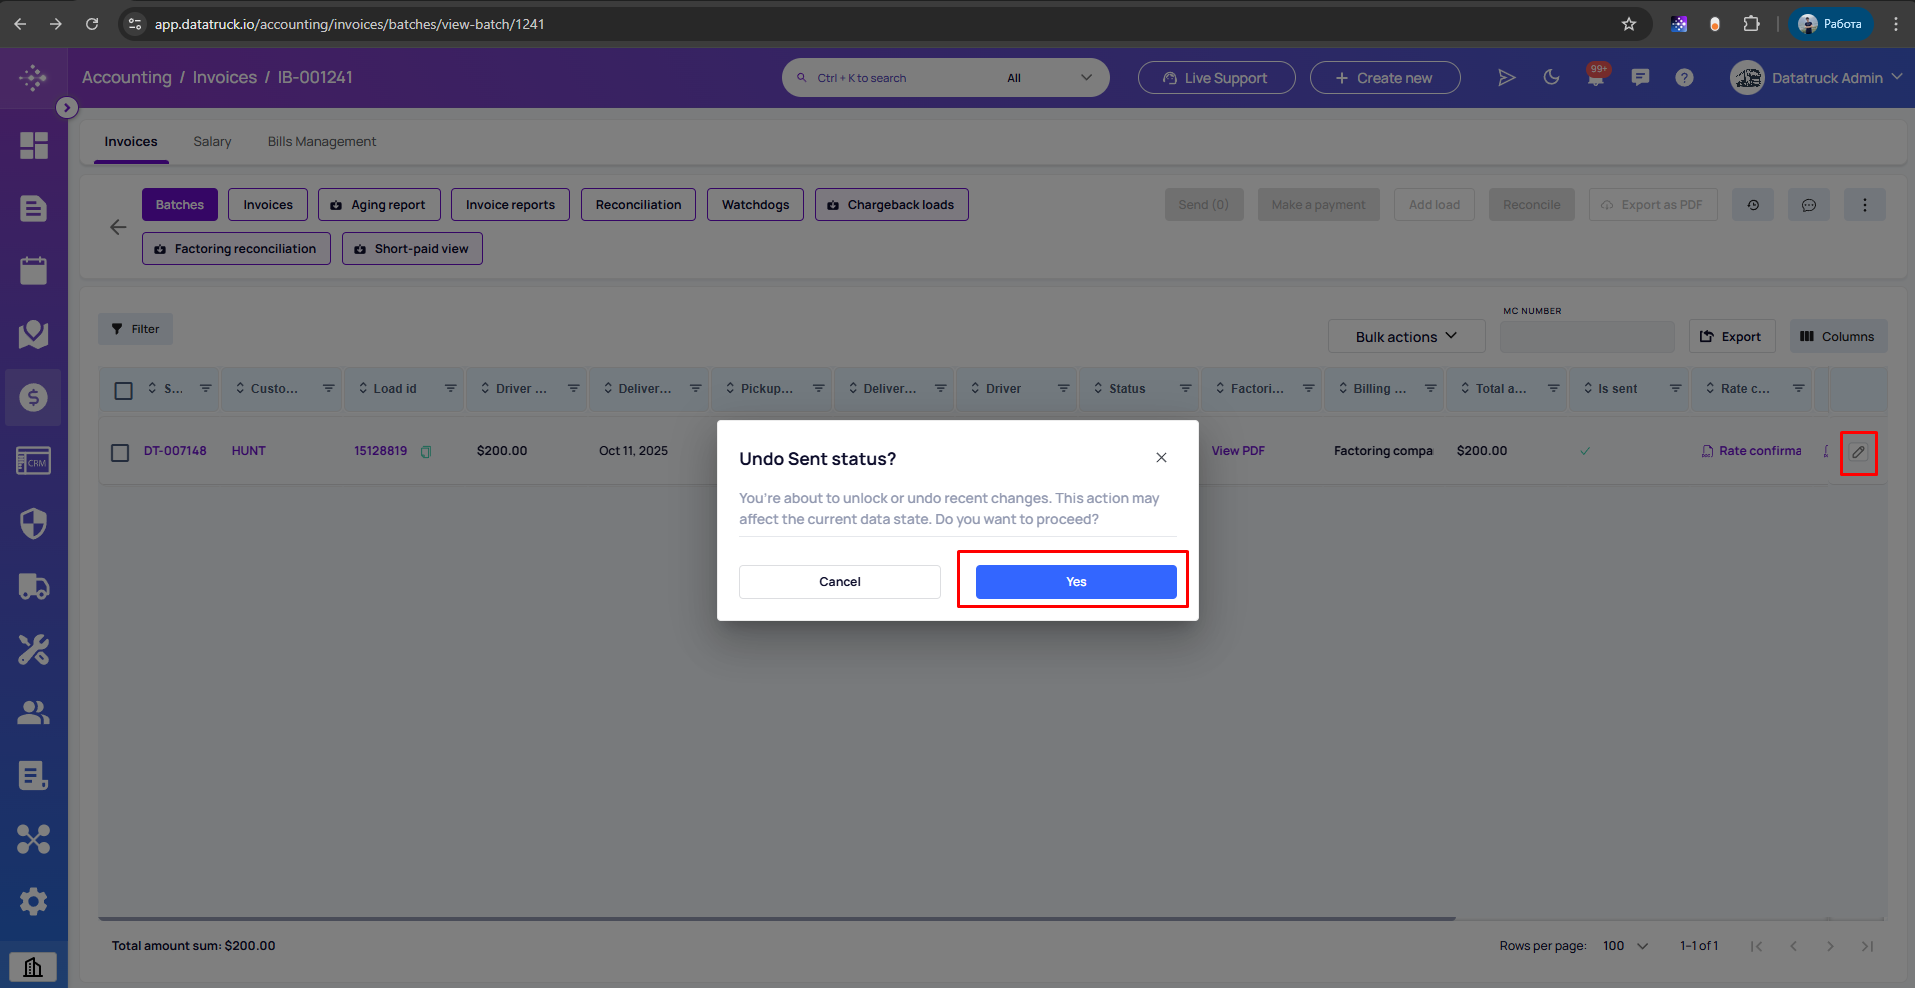1915x988 pixels.
Task: Open the help question mark icon
Action: coord(1685,78)
